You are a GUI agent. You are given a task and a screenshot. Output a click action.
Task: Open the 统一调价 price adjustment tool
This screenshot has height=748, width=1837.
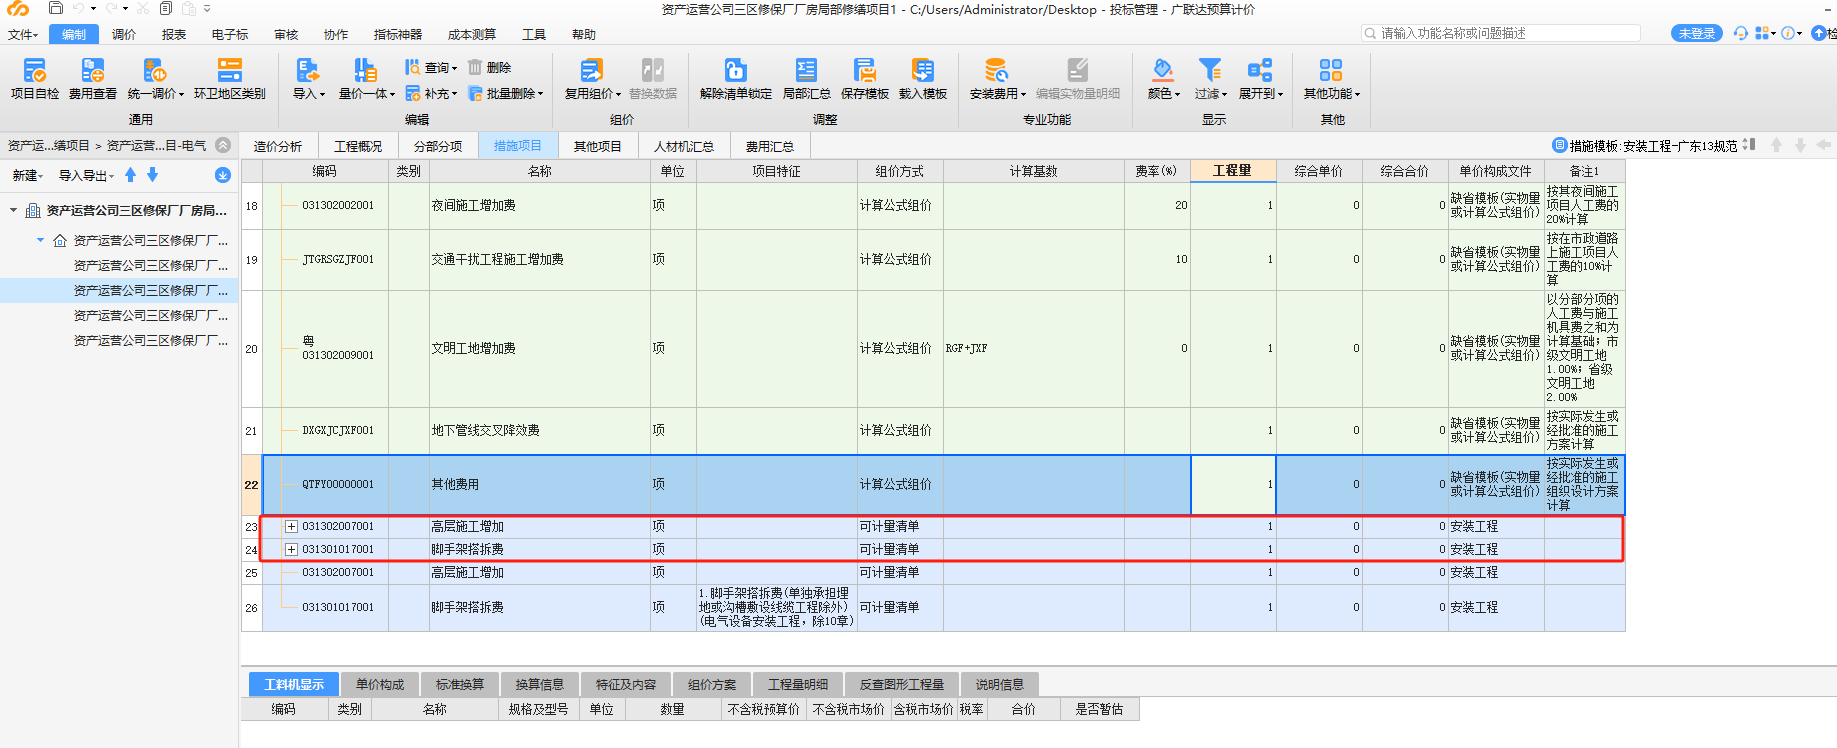click(x=155, y=78)
